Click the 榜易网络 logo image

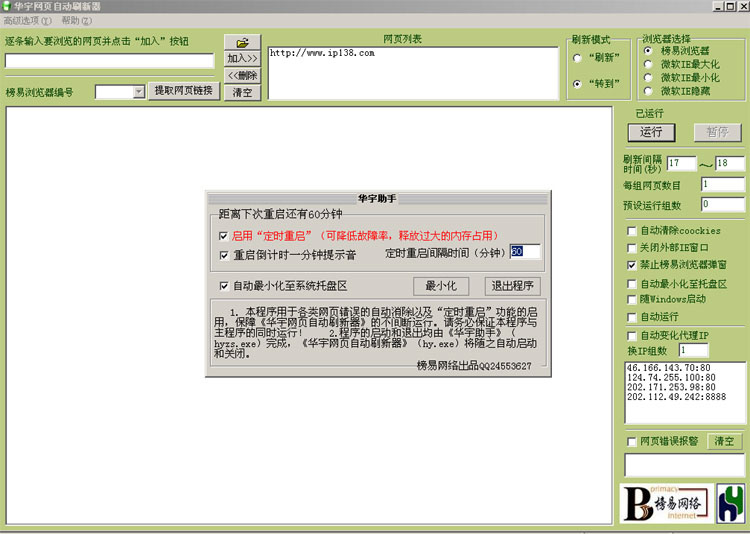pyautogui.click(x=666, y=503)
